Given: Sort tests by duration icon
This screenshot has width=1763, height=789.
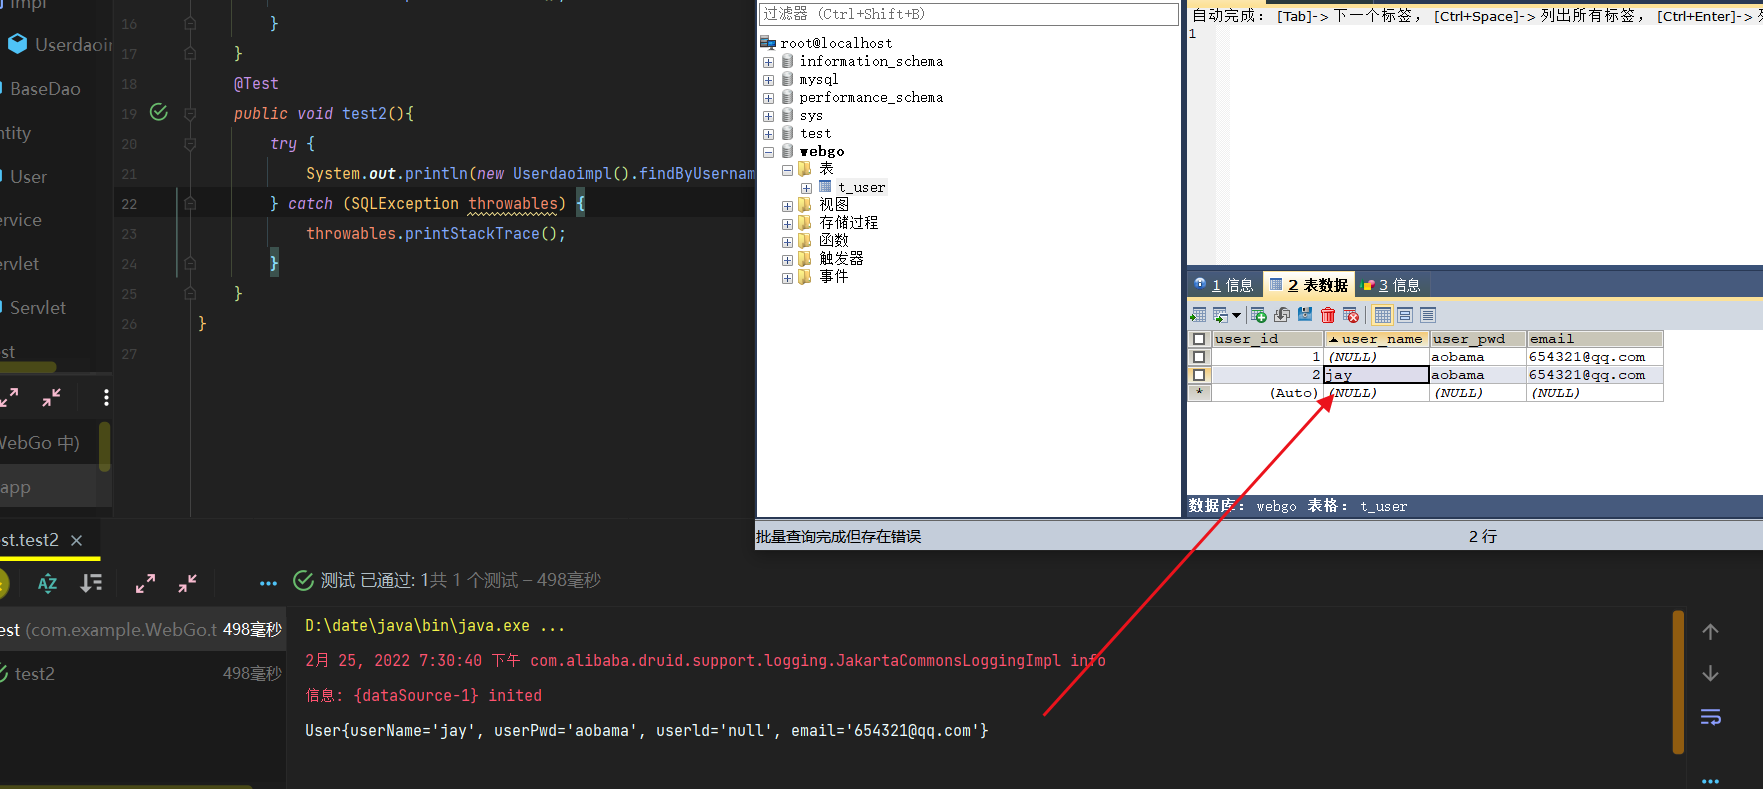Looking at the screenshot, I should (x=91, y=582).
